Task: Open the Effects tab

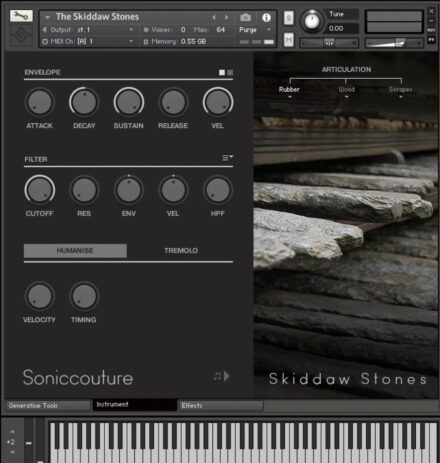Action: coord(221,405)
